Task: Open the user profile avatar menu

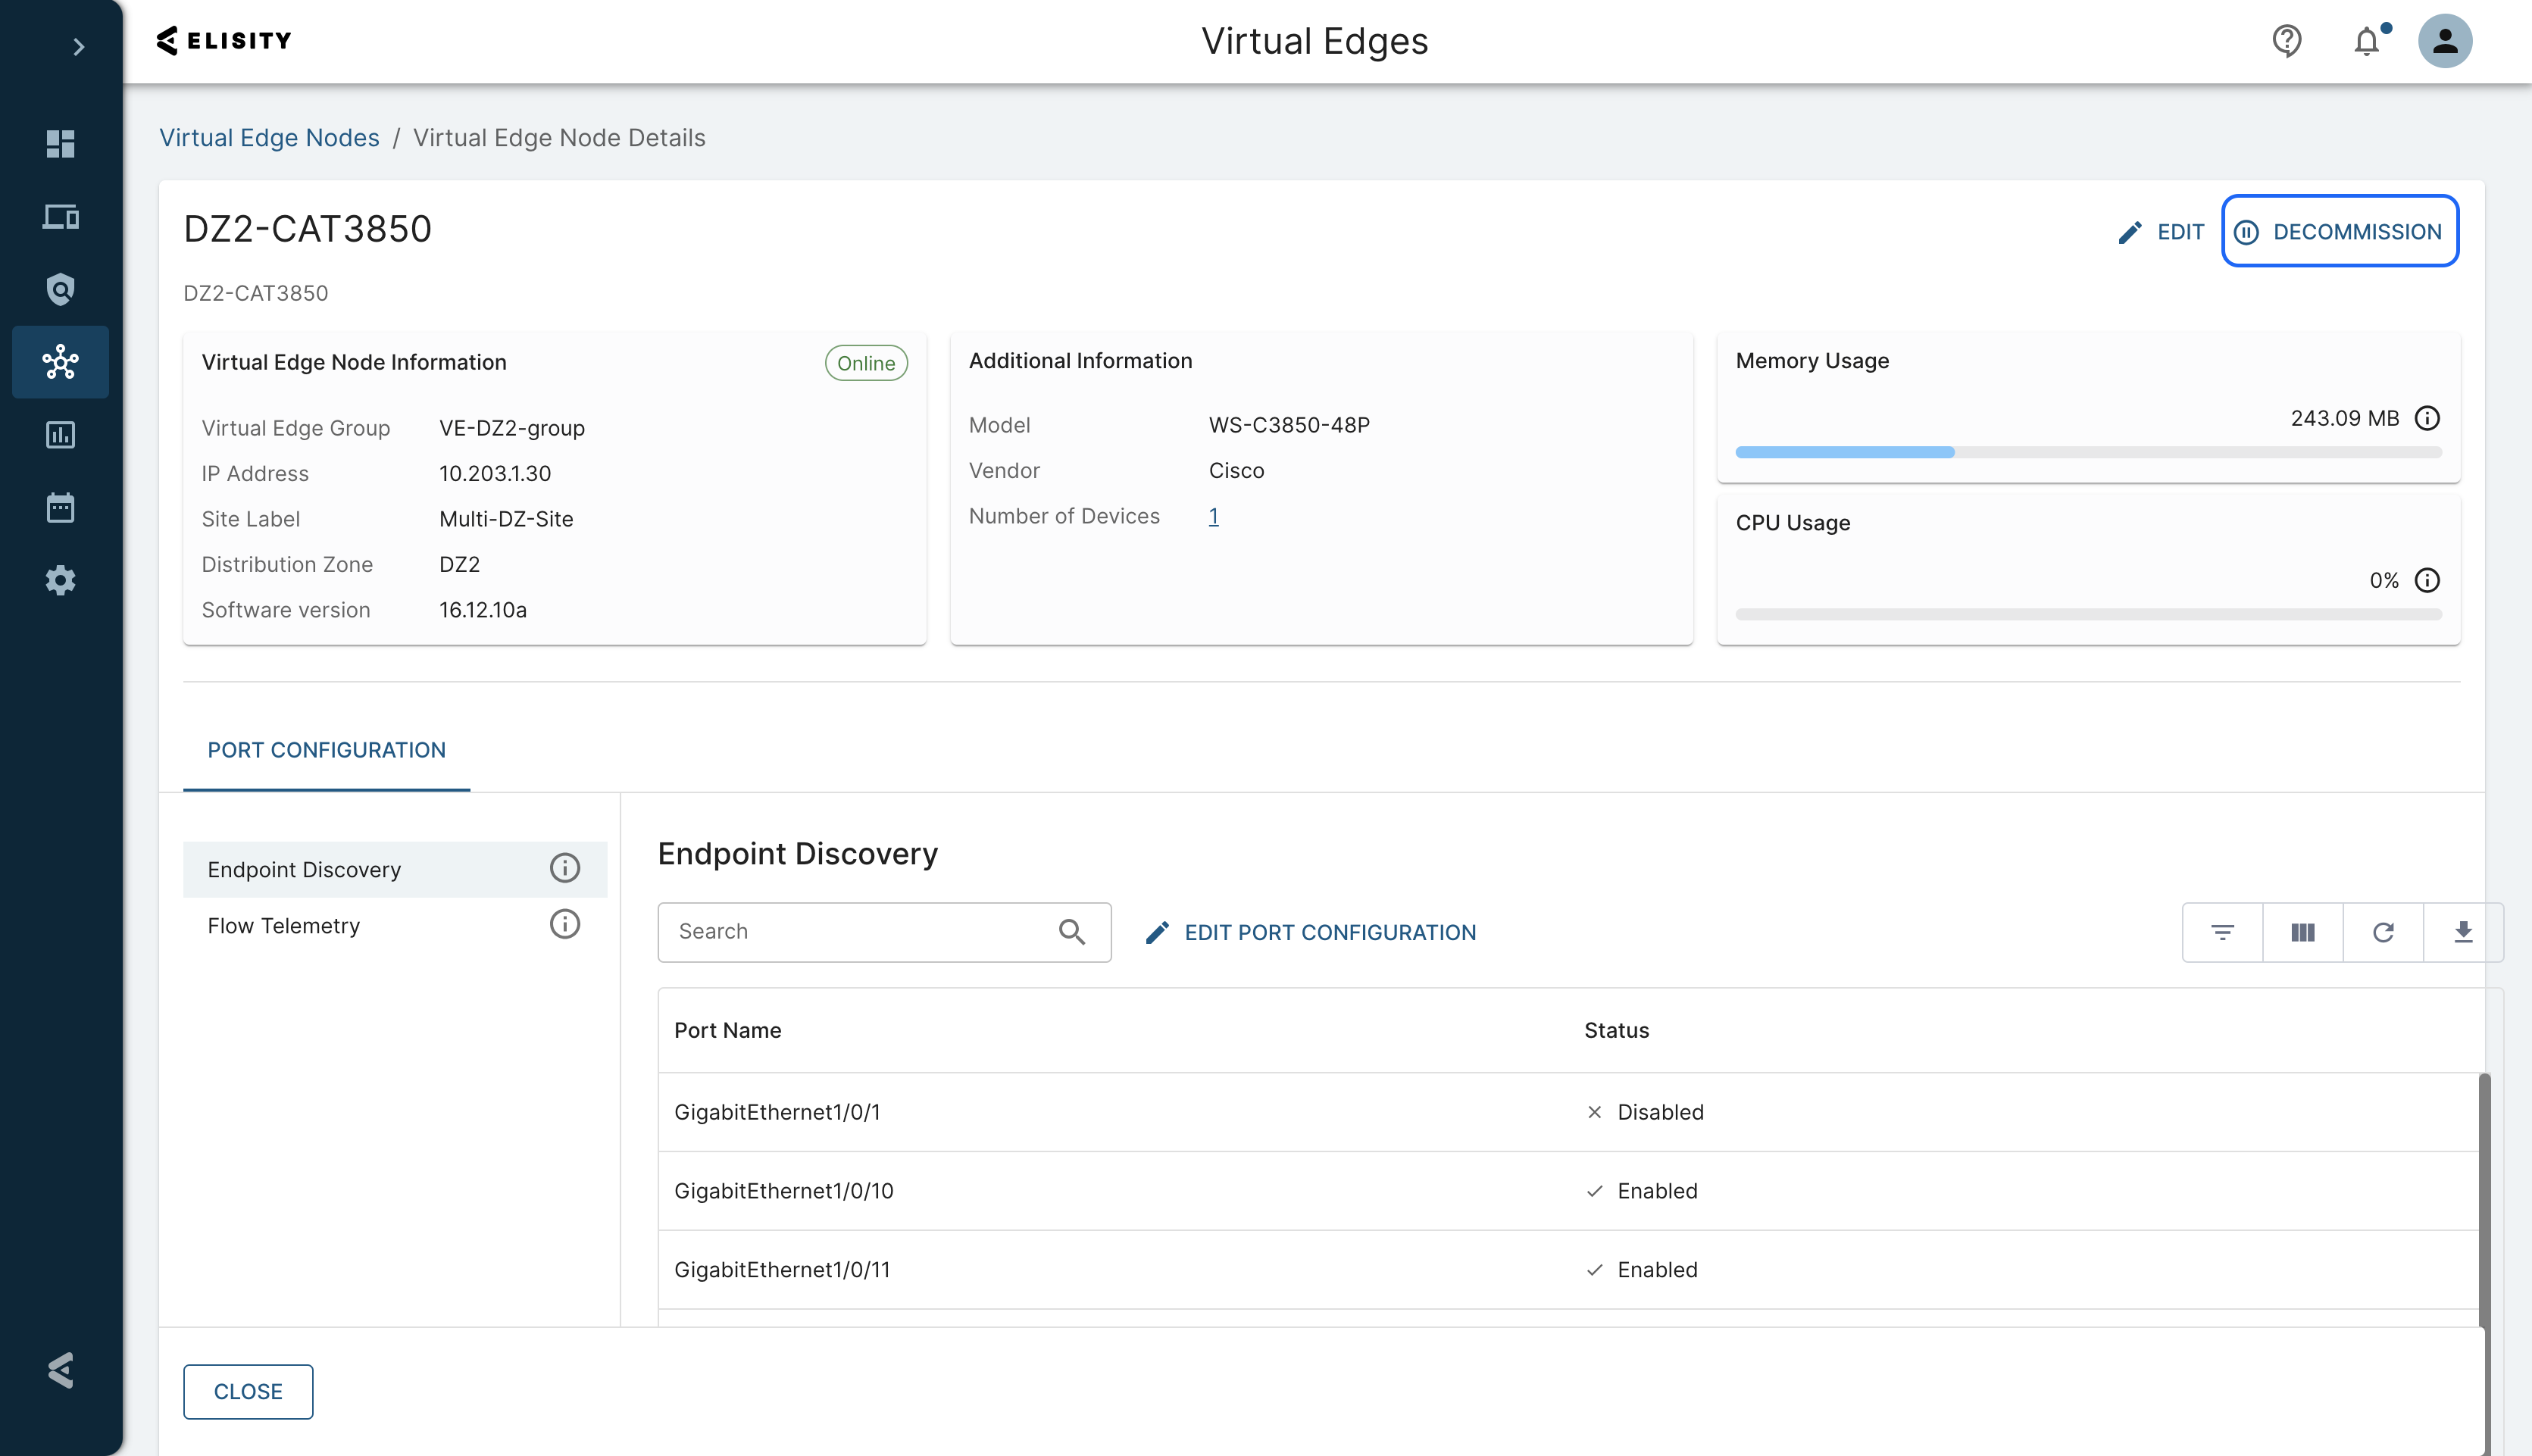Action: pos(2444,41)
